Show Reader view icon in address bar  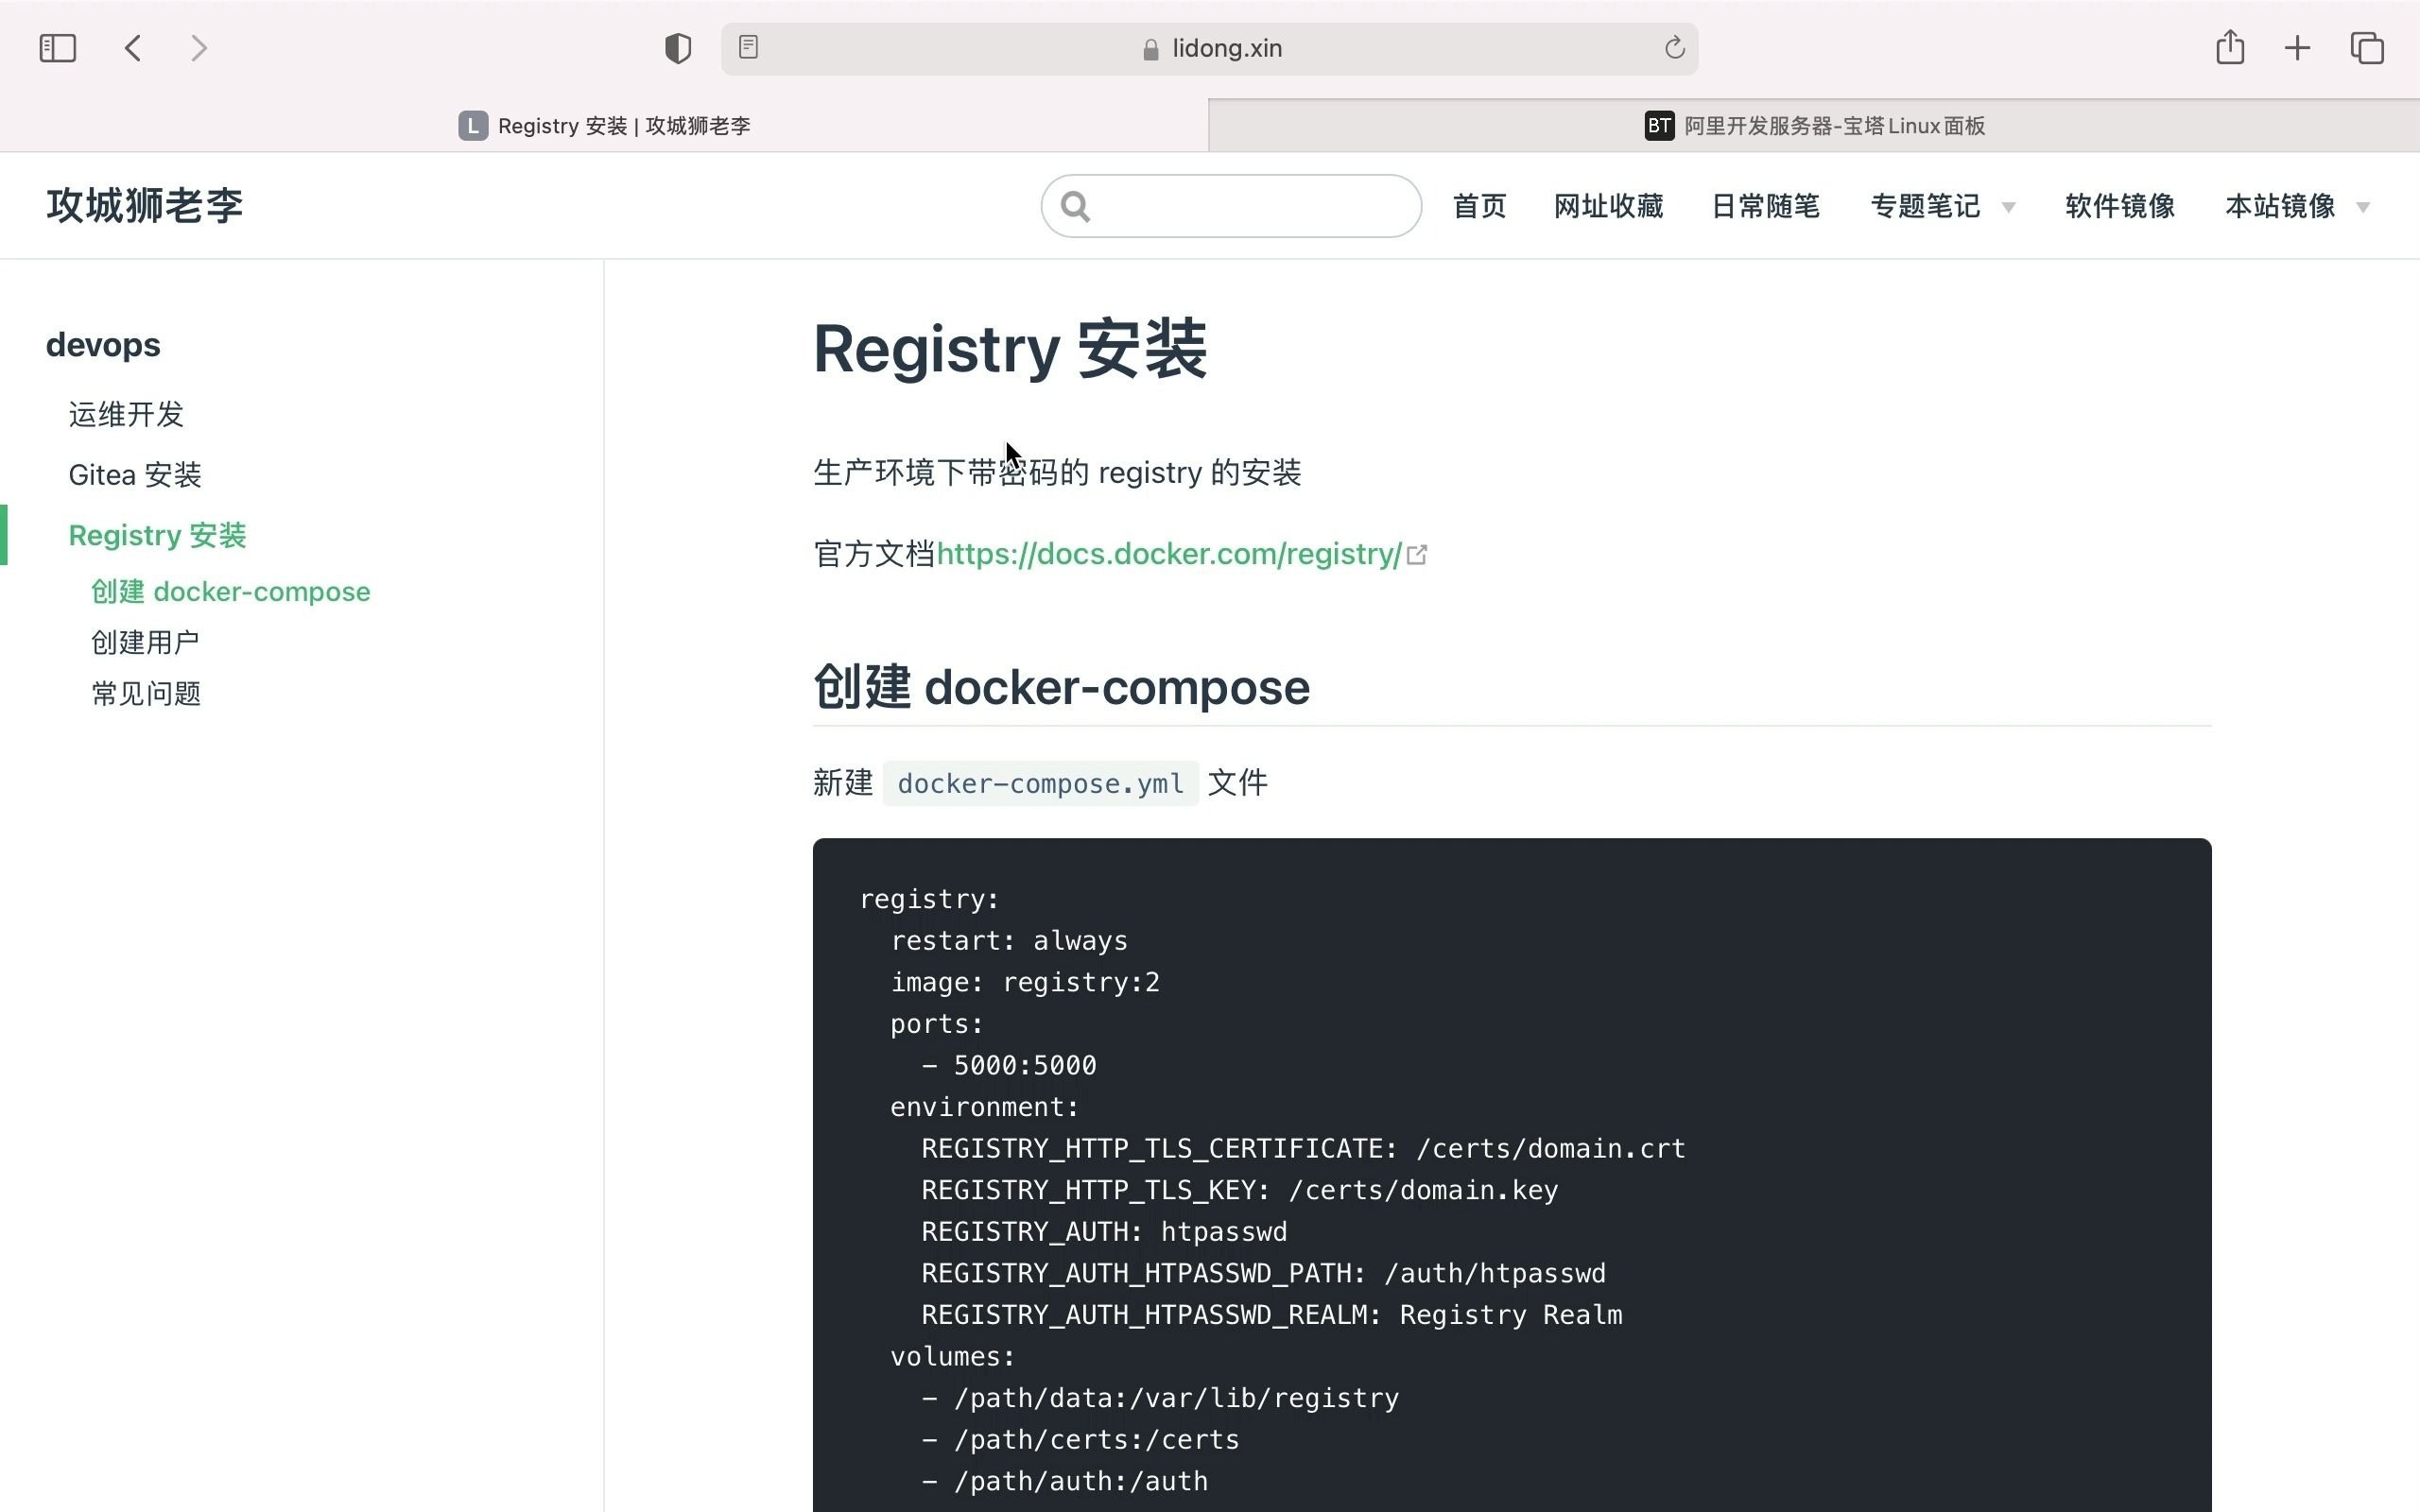click(x=748, y=47)
